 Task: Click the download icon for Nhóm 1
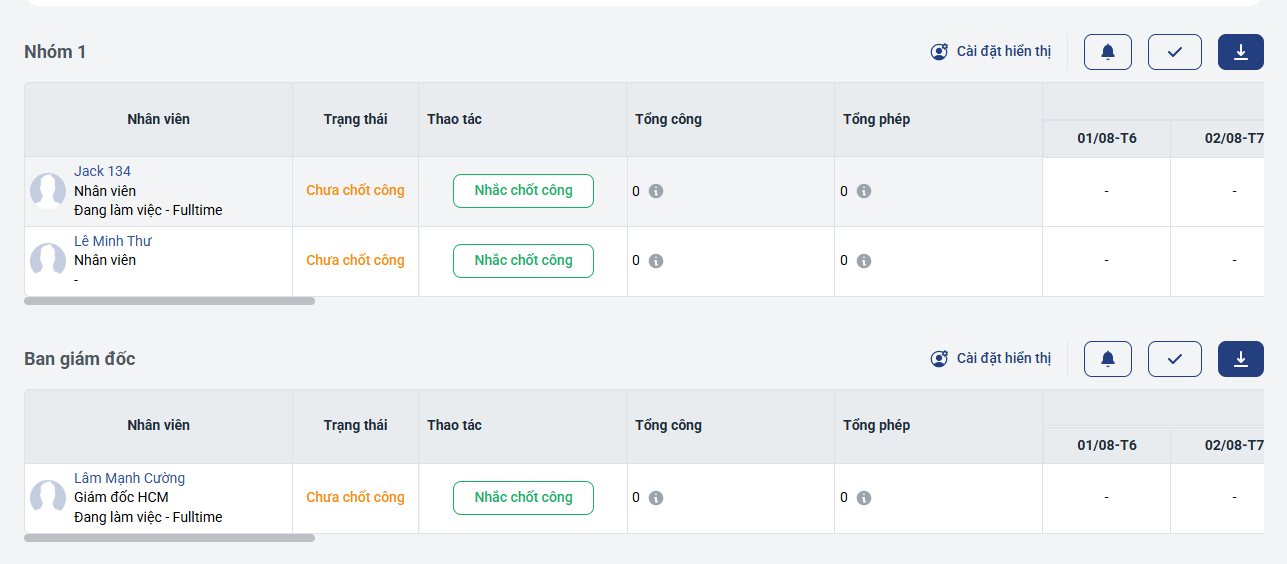(1240, 52)
